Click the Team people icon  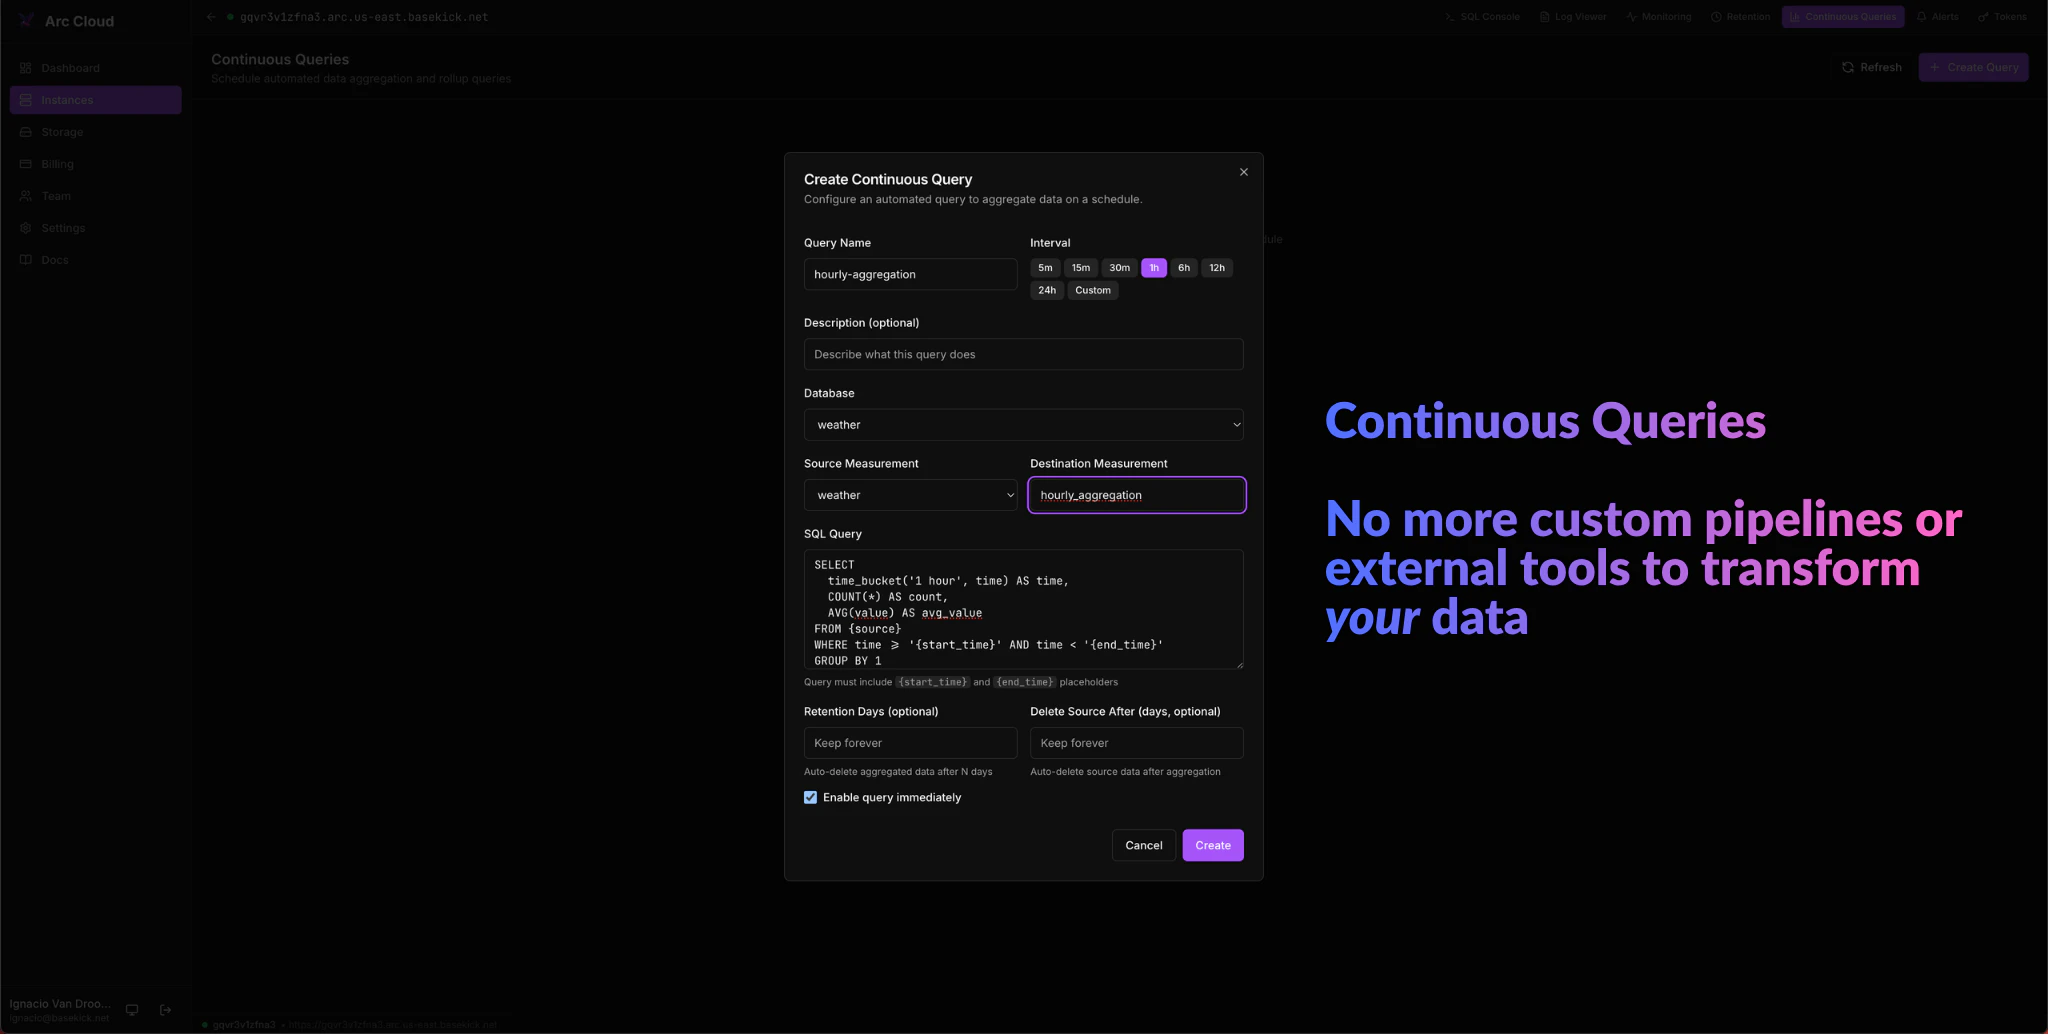click(26, 196)
